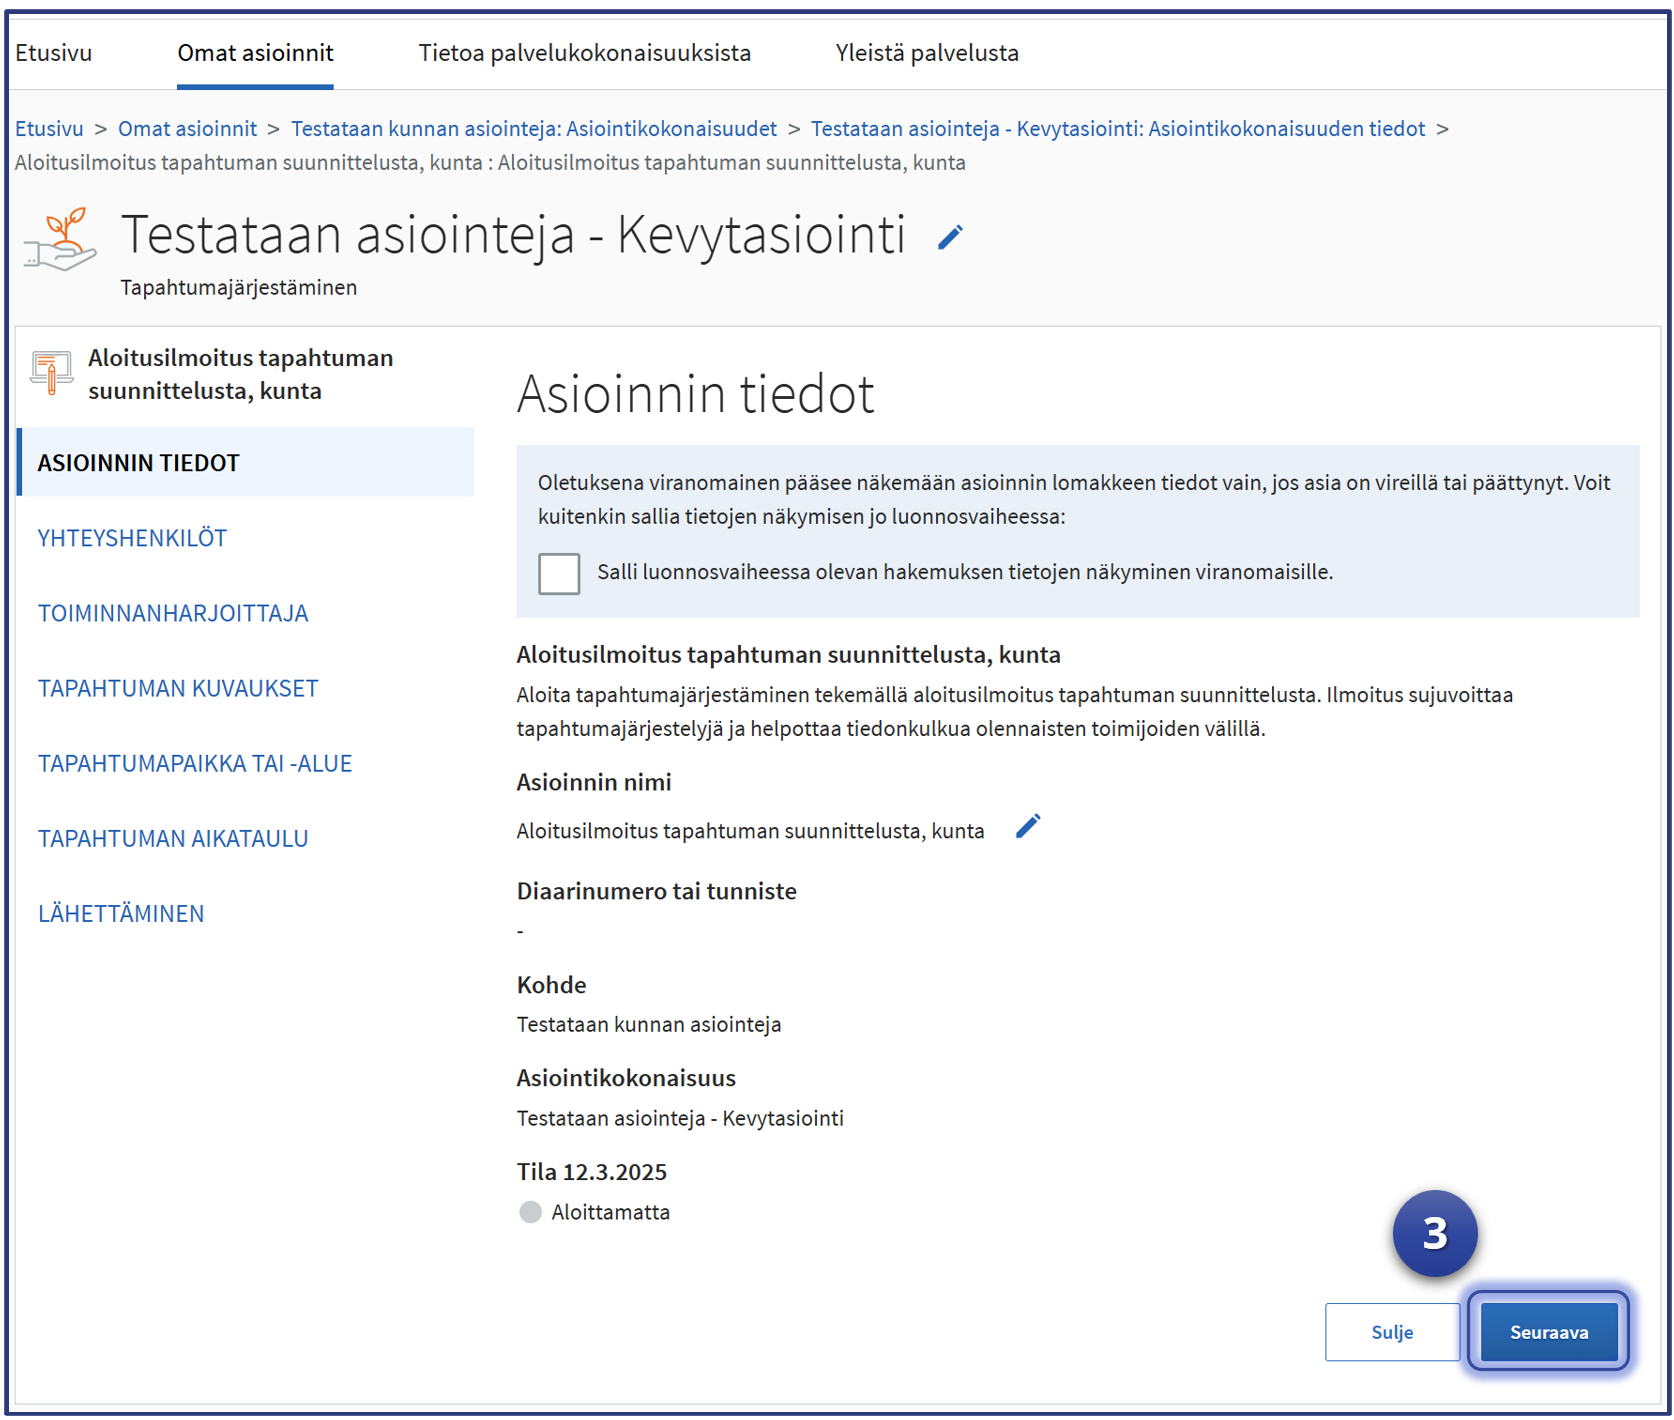Click the plant-in-hand Tapahtumajärjestäminen icon
This screenshot has height=1420, width=1674.
[x=62, y=240]
